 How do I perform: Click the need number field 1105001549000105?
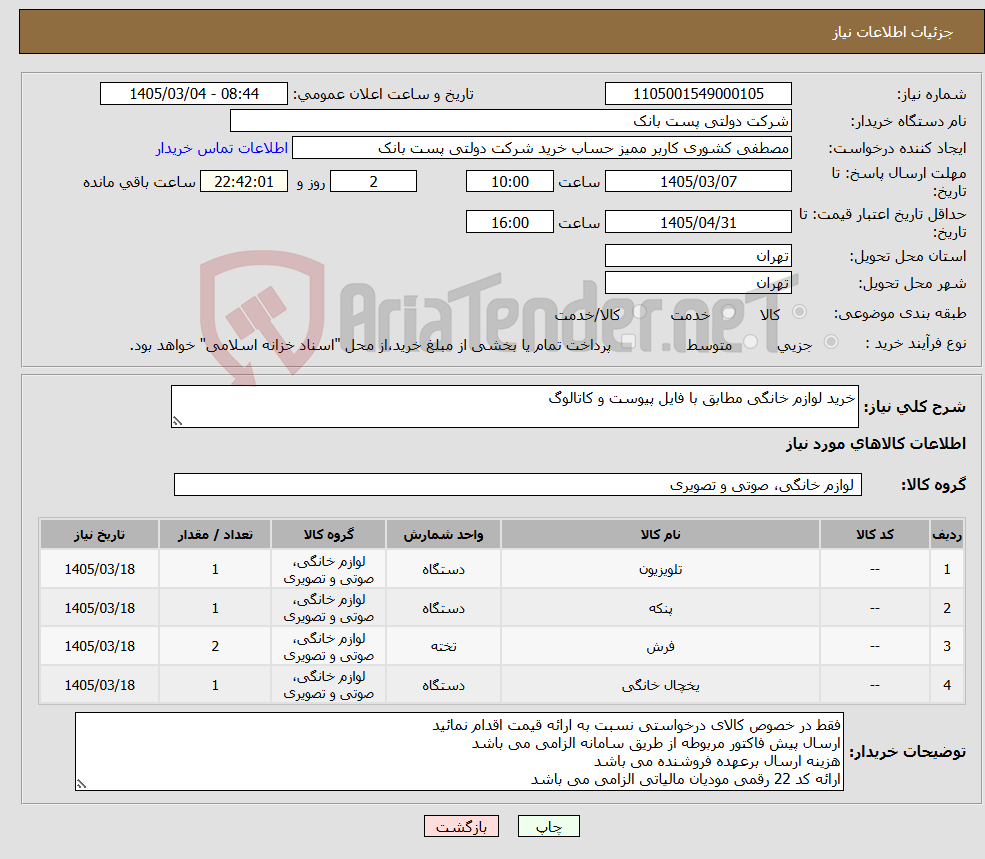tap(698, 94)
